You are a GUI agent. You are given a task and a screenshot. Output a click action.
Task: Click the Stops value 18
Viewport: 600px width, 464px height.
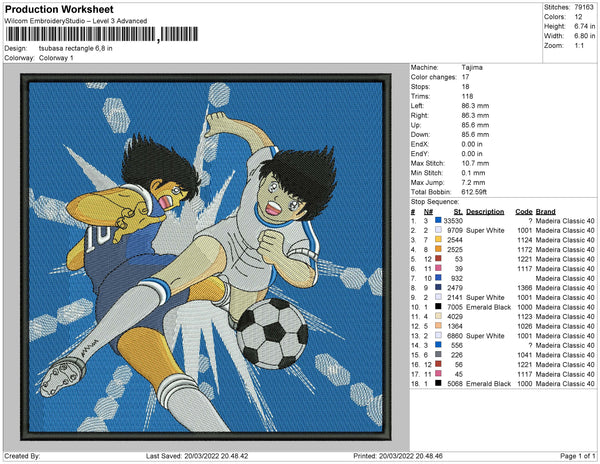tap(465, 86)
